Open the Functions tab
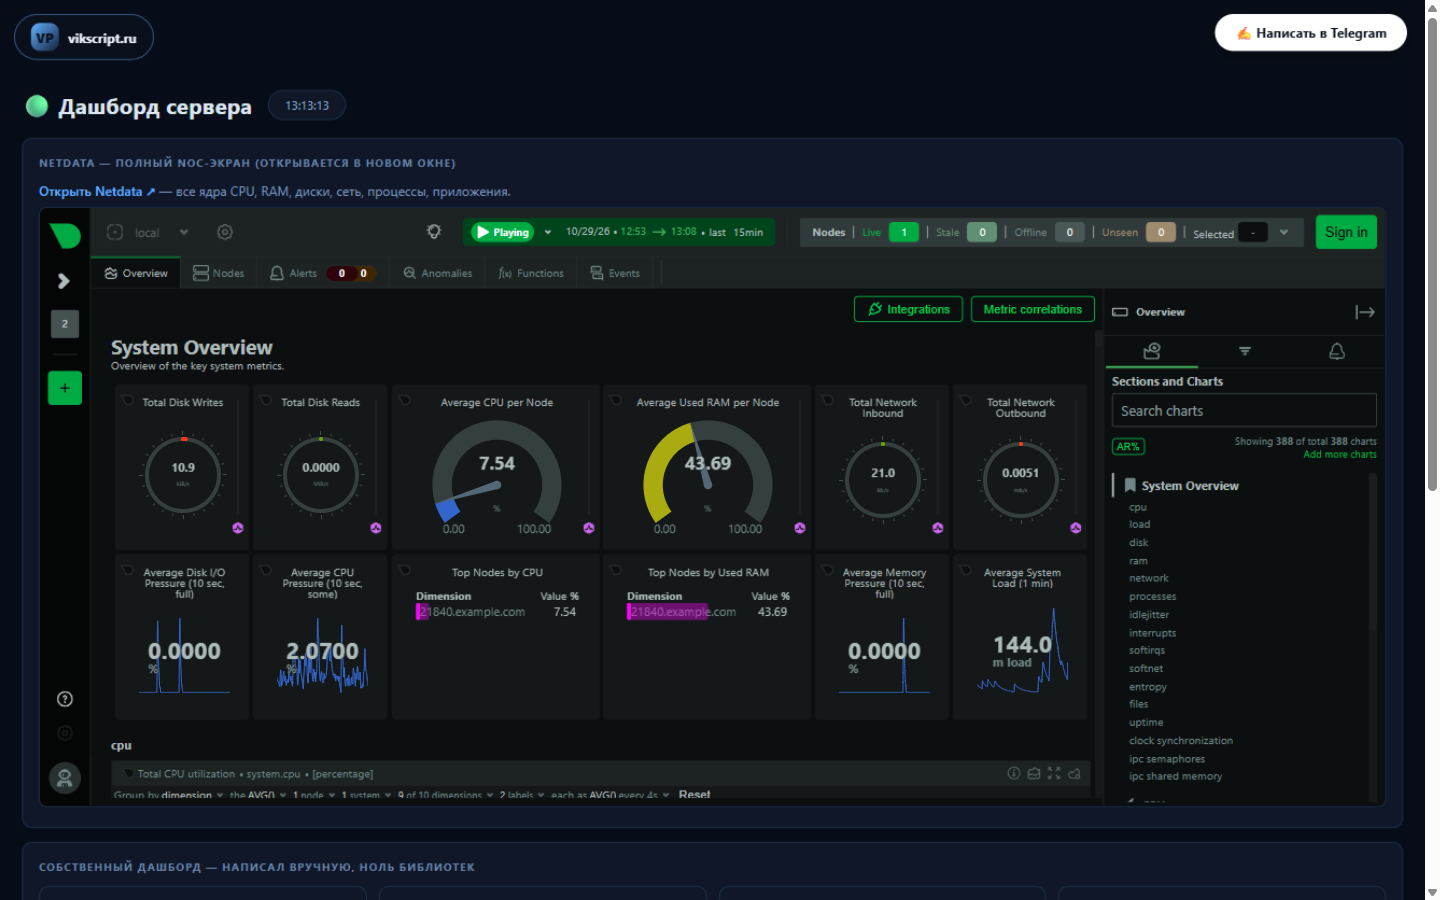 tap(531, 273)
